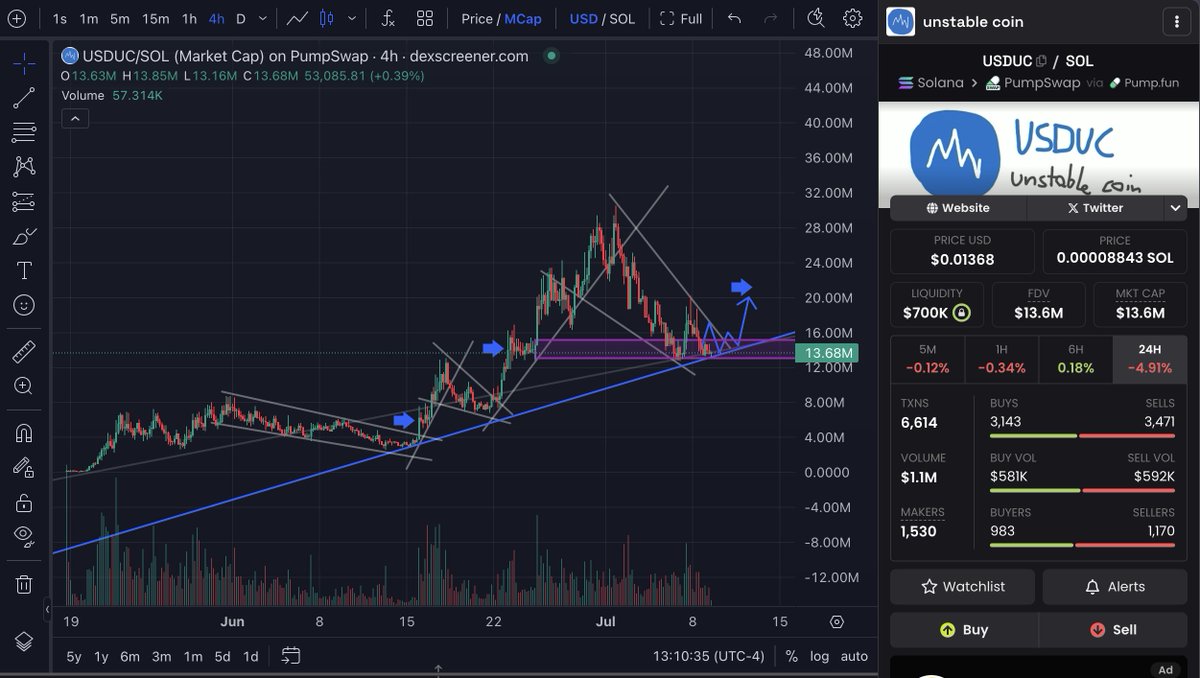Toggle percentage scale
Viewport: 1200px width, 678px height.
(792, 656)
